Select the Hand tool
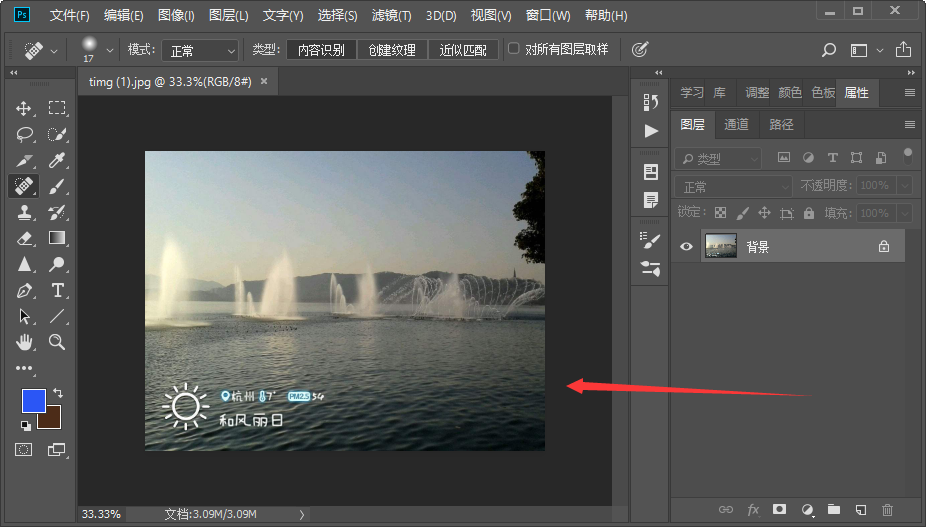 pyautogui.click(x=24, y=342)
